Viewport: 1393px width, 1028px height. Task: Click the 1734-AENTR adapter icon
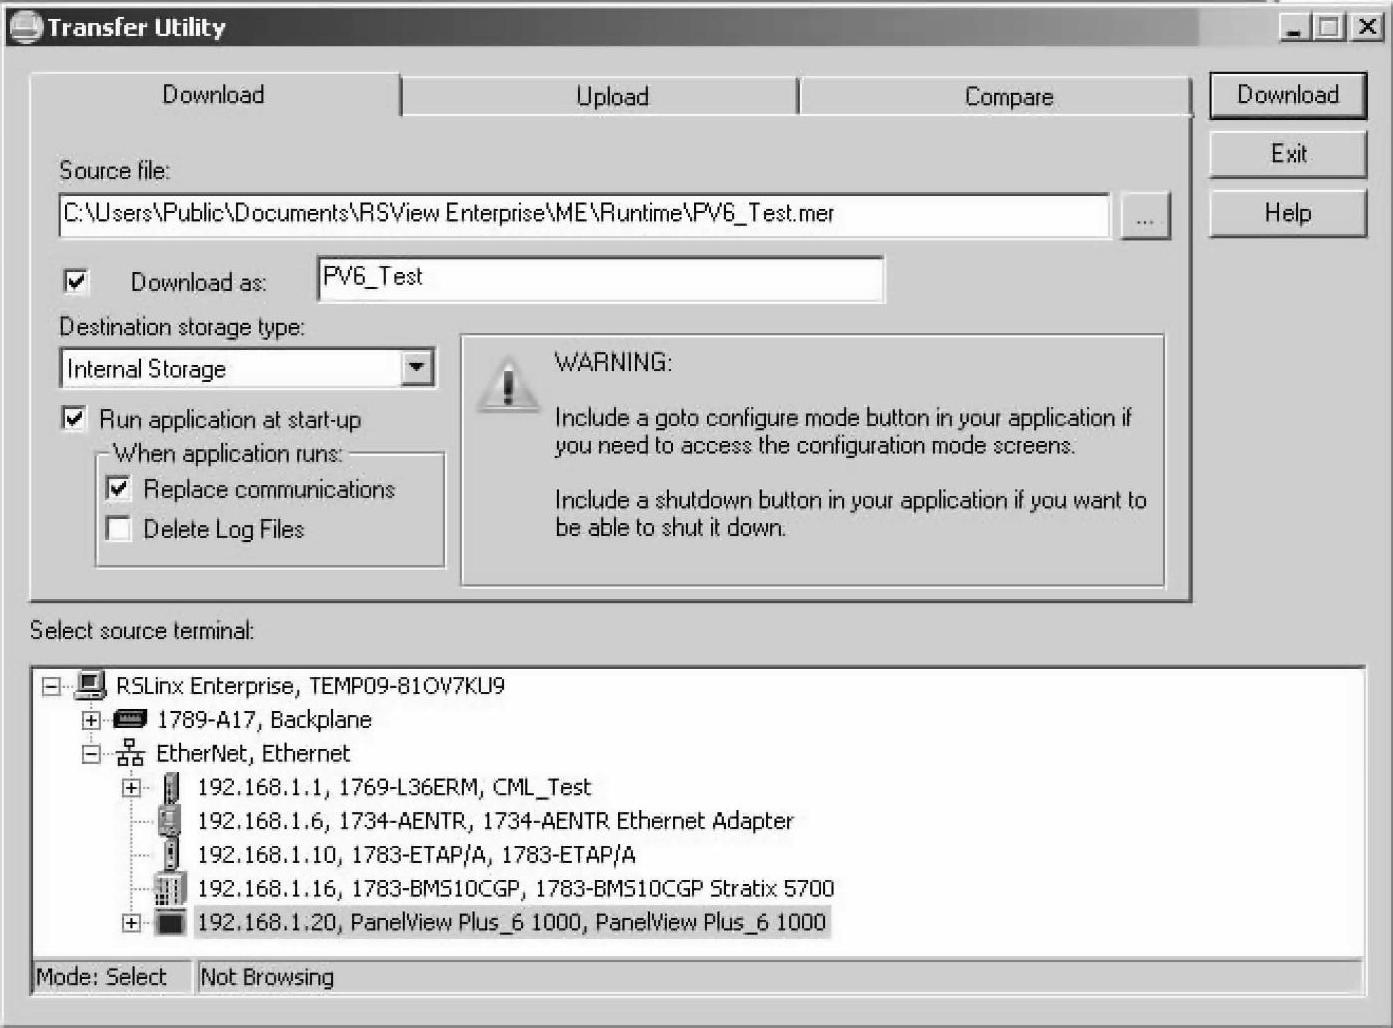tap(170, 821)
